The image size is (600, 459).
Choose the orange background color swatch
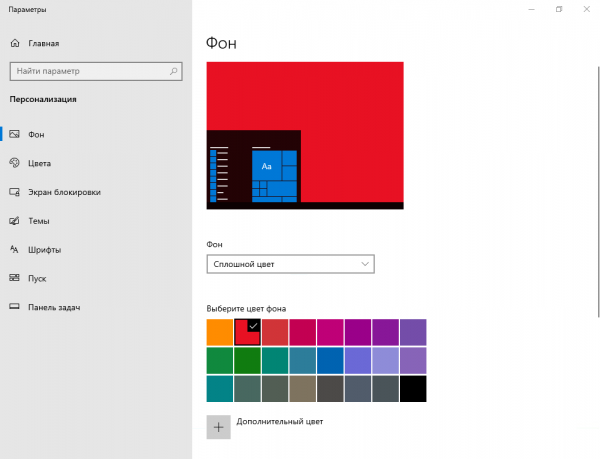[x=219, y=332]
